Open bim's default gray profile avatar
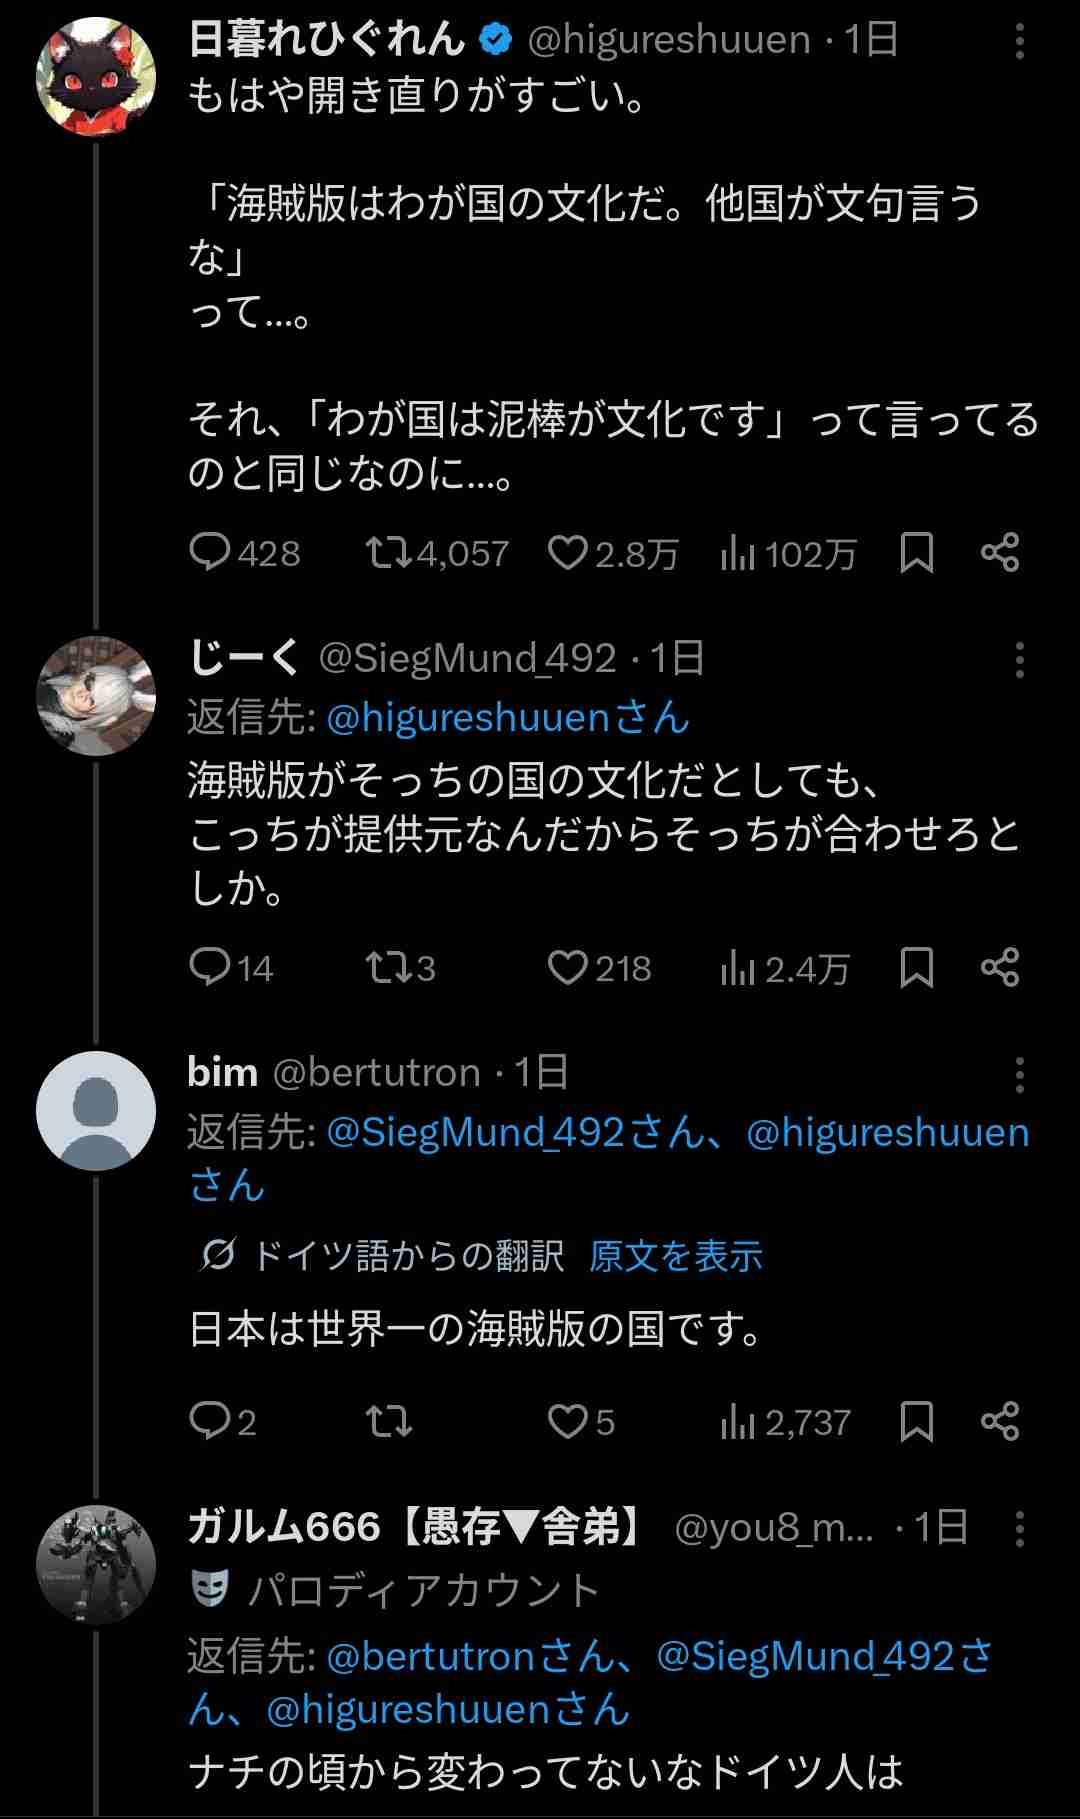This screenshot has height=1819, width=1080. coord(96,1111)
